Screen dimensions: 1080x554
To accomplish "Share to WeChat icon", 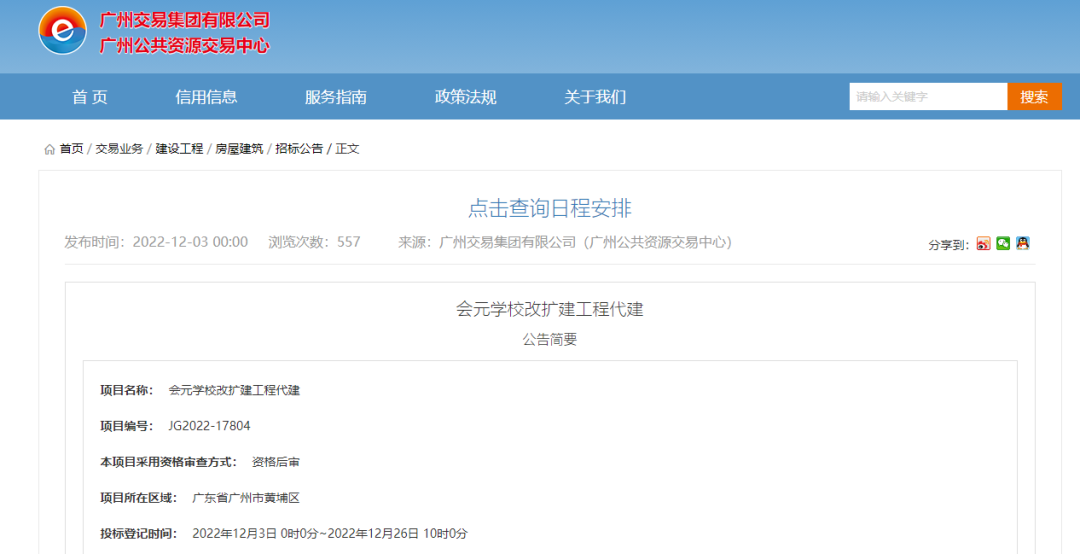I will 1003,243.
